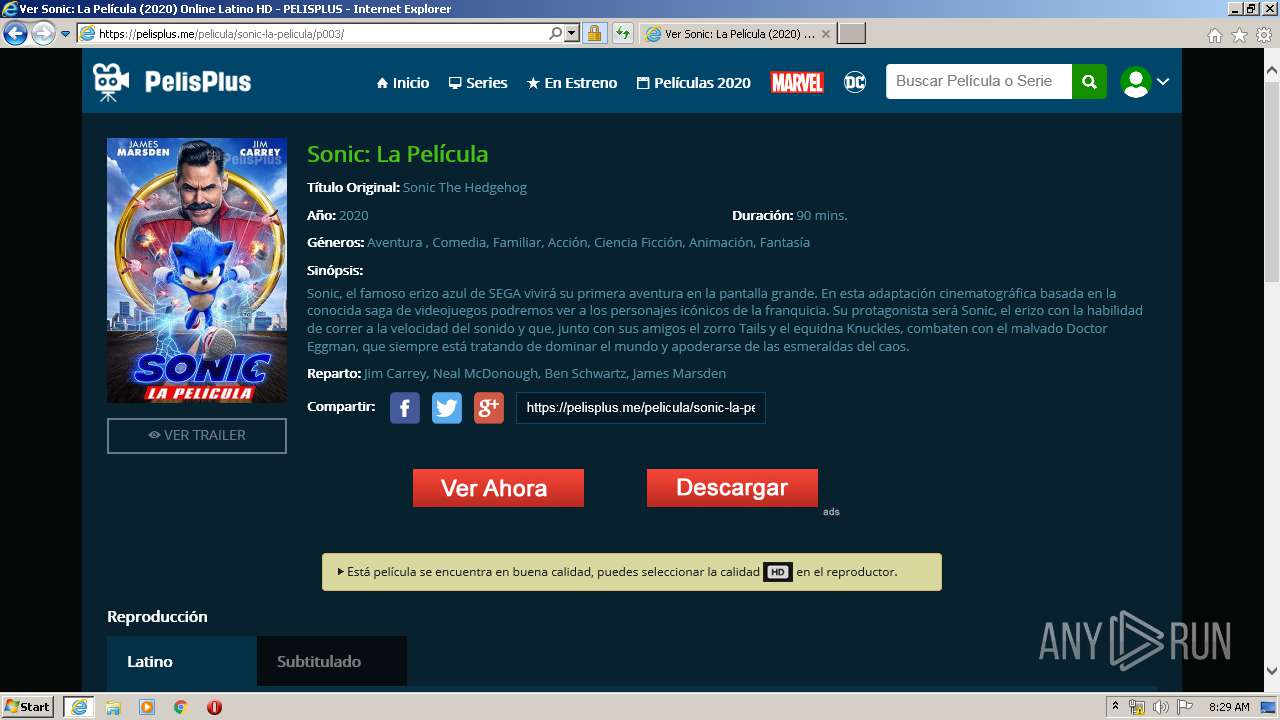The image size is (1280, 720).
Task: Open the Favorites star icon
Action: click(1239, 35)
